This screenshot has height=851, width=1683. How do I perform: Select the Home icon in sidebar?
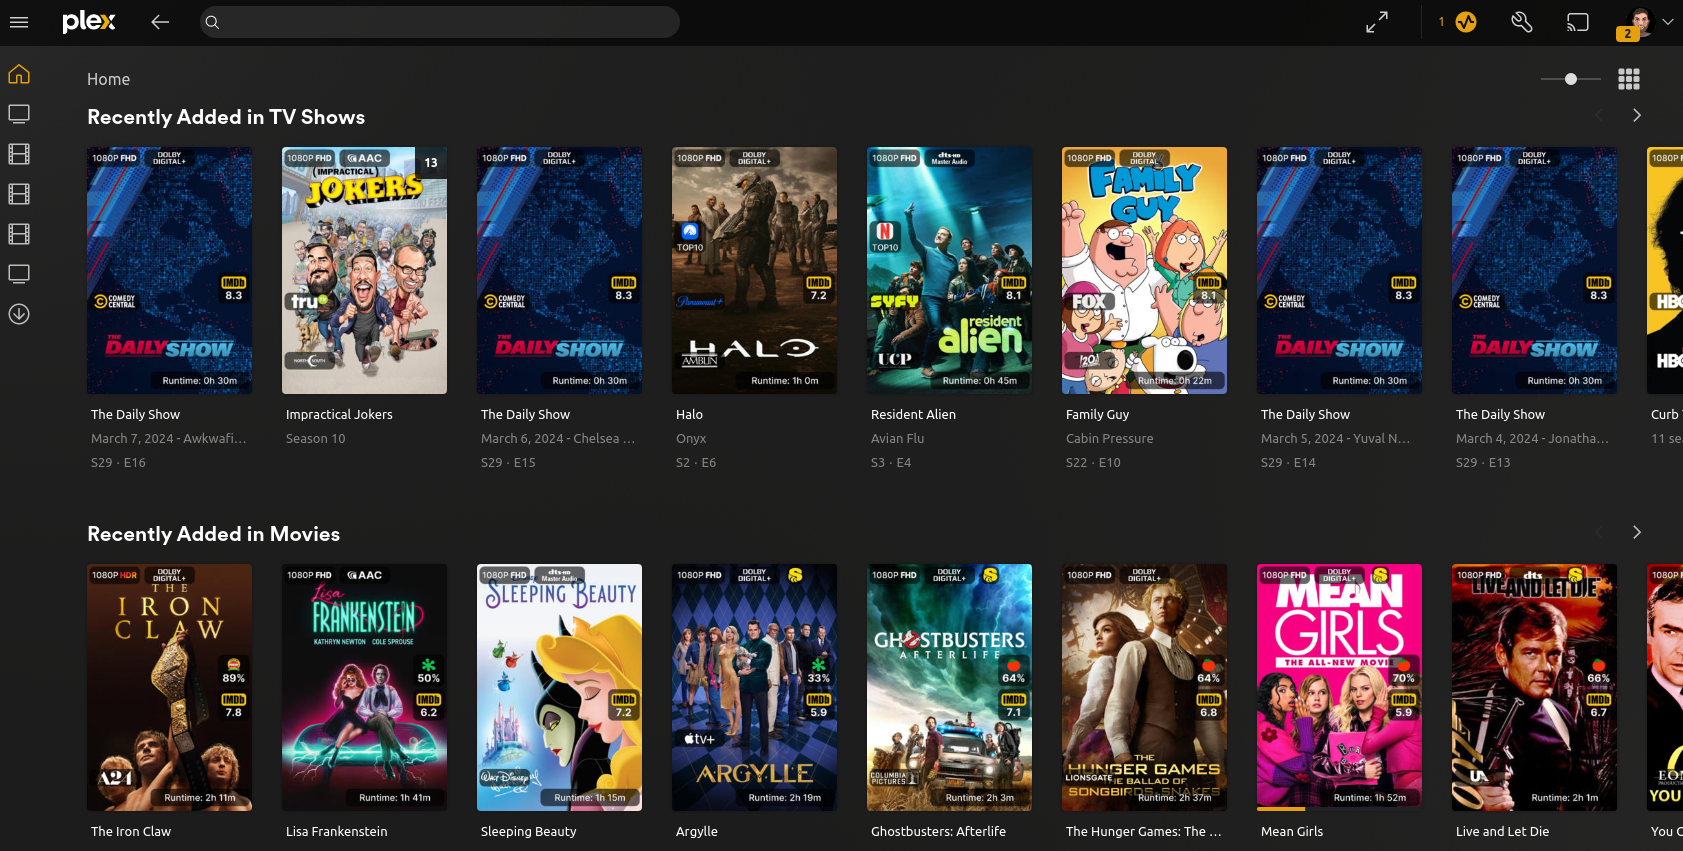coord(19,75)
